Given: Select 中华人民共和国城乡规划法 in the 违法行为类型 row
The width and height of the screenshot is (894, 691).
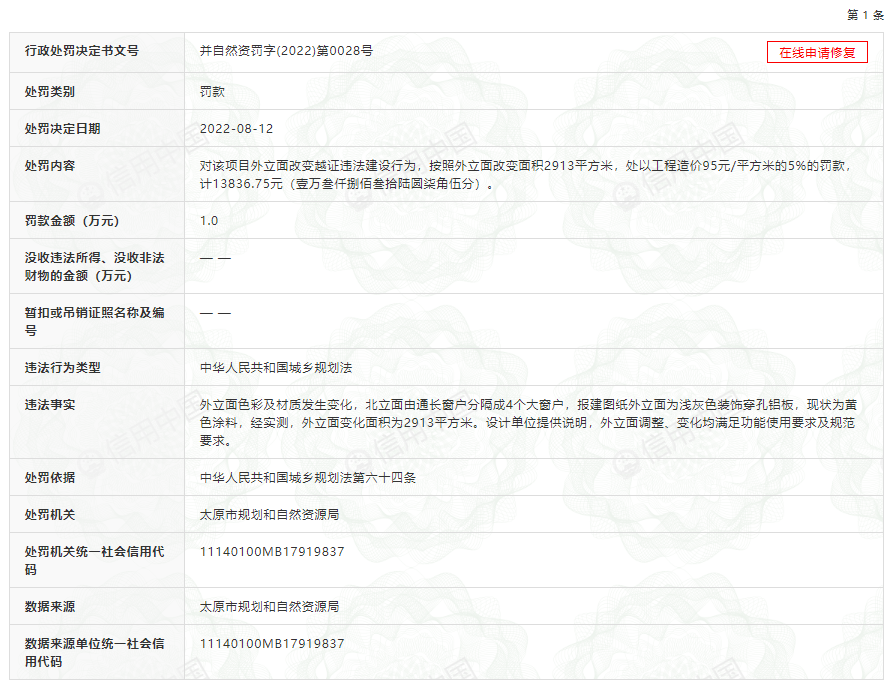Looking at the screenshot, I should click(276, 368).
